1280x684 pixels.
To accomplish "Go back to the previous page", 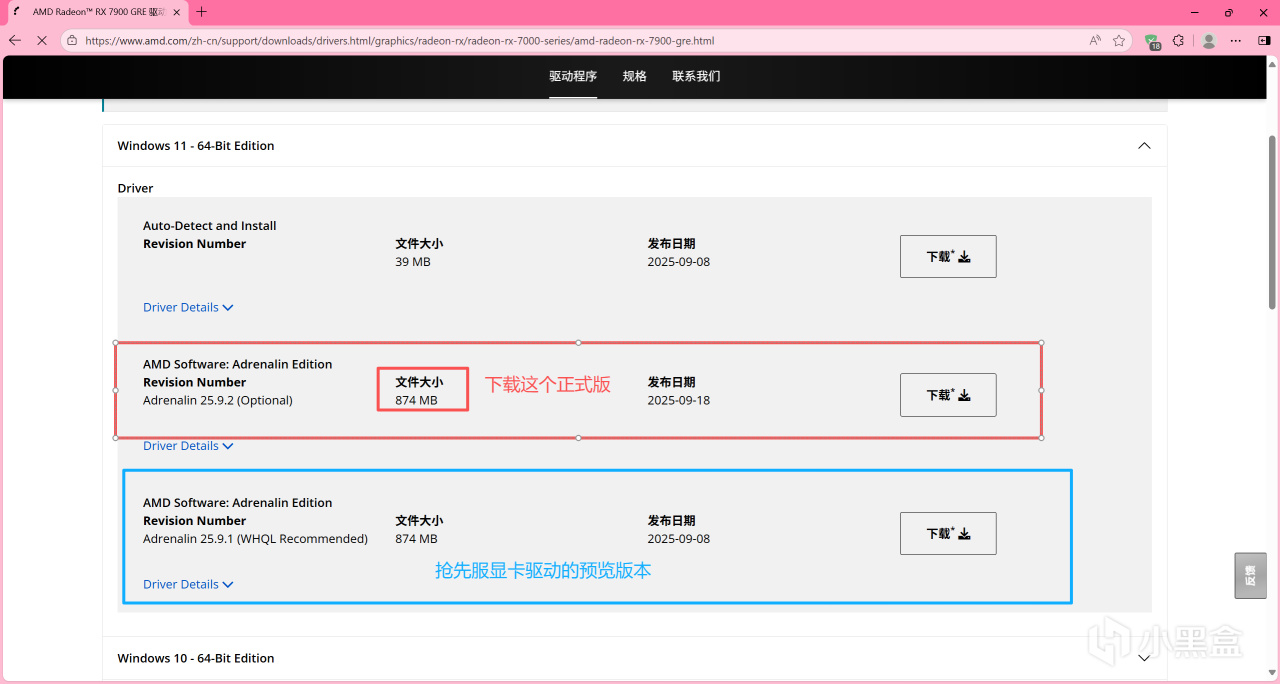I will [x=15, y=41].
